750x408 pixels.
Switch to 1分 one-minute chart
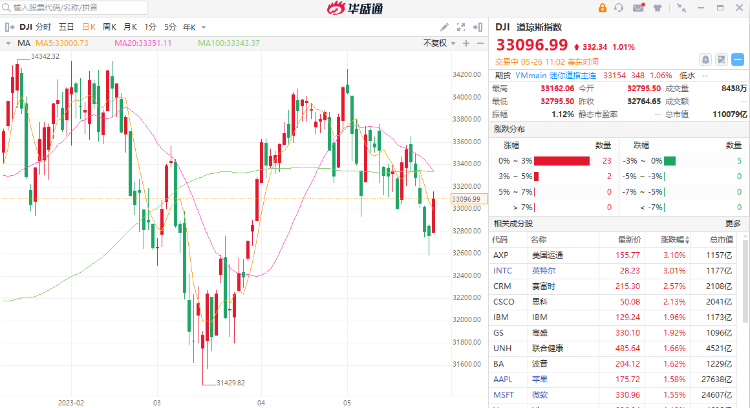151,27
